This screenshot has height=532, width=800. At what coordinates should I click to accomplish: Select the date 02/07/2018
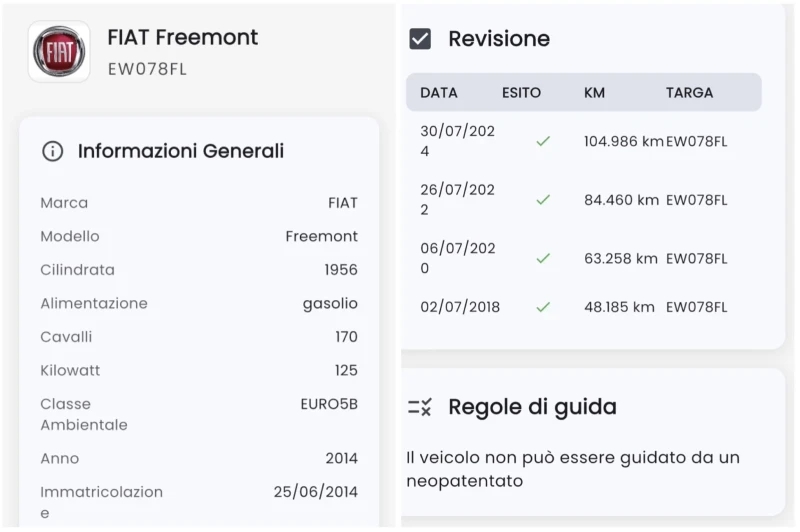pyautogui.click(x=460, y=307)
